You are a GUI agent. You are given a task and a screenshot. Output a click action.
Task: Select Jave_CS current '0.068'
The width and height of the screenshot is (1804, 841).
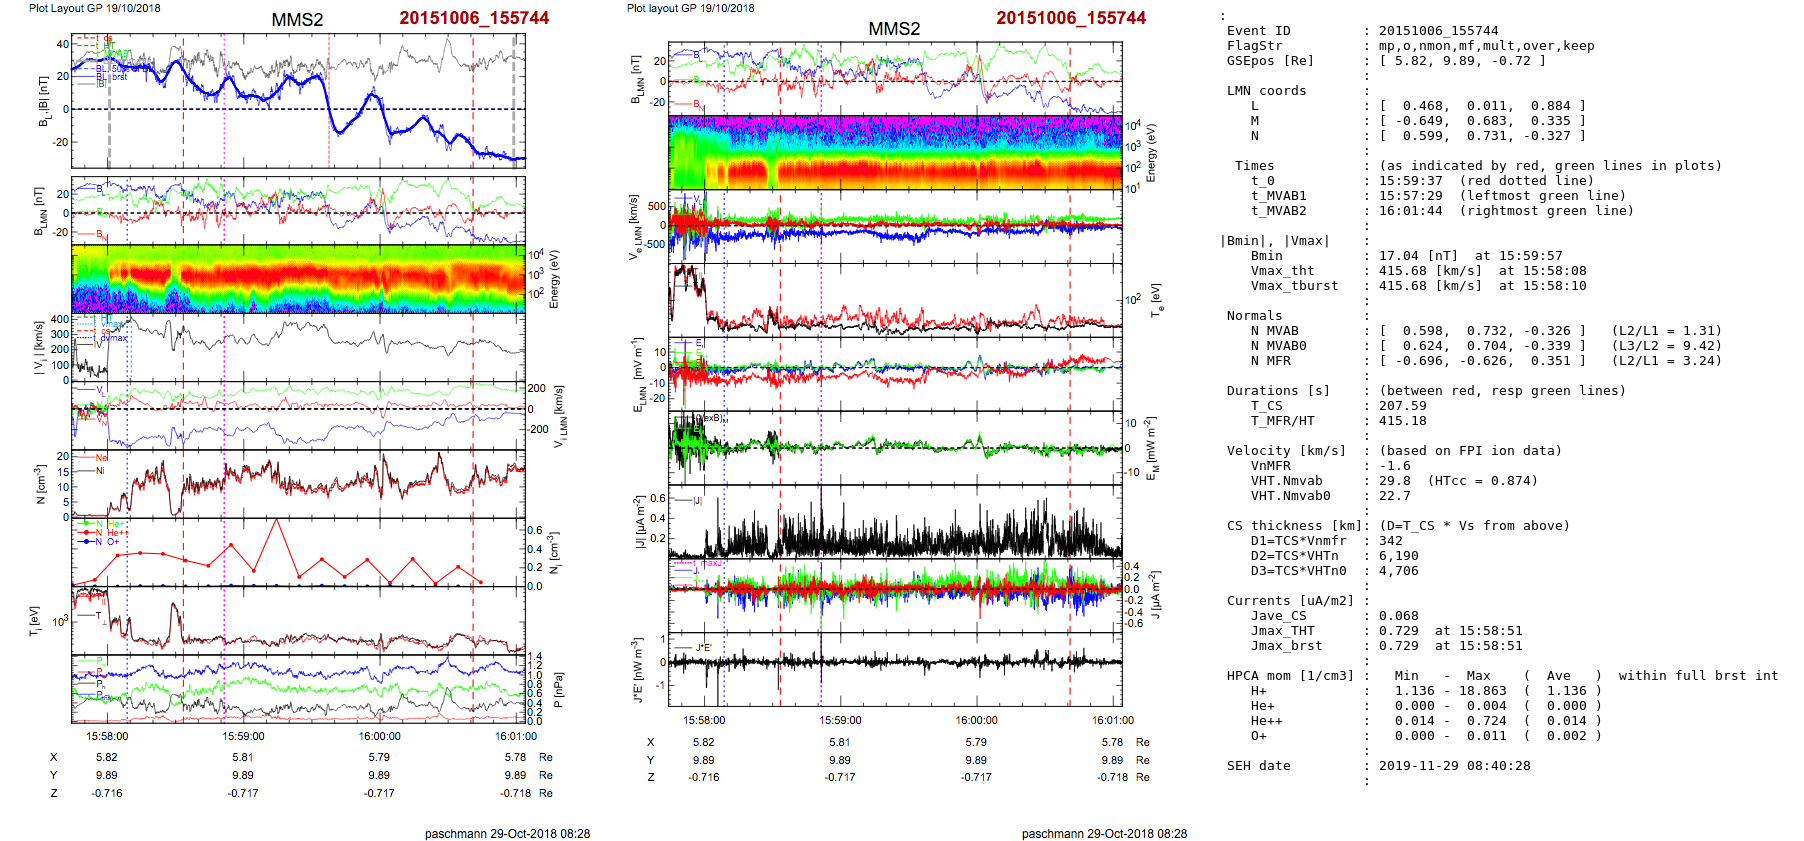click(x=1399, y=616)
